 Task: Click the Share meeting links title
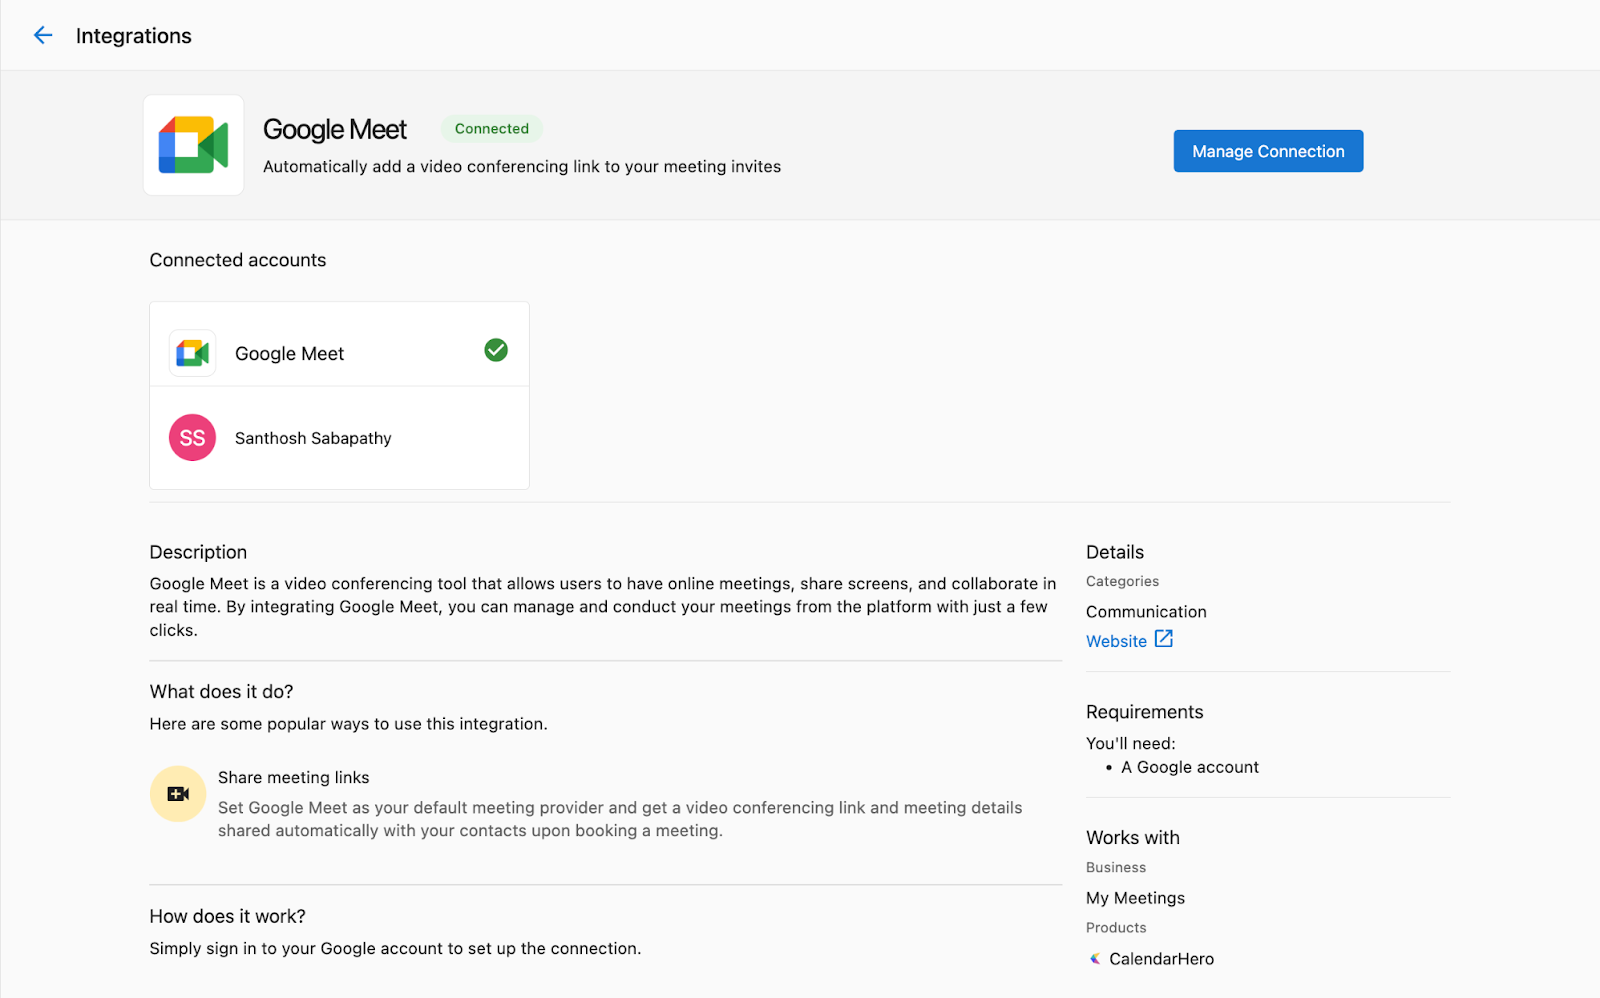pyautogui.click(x=294, y=777)
